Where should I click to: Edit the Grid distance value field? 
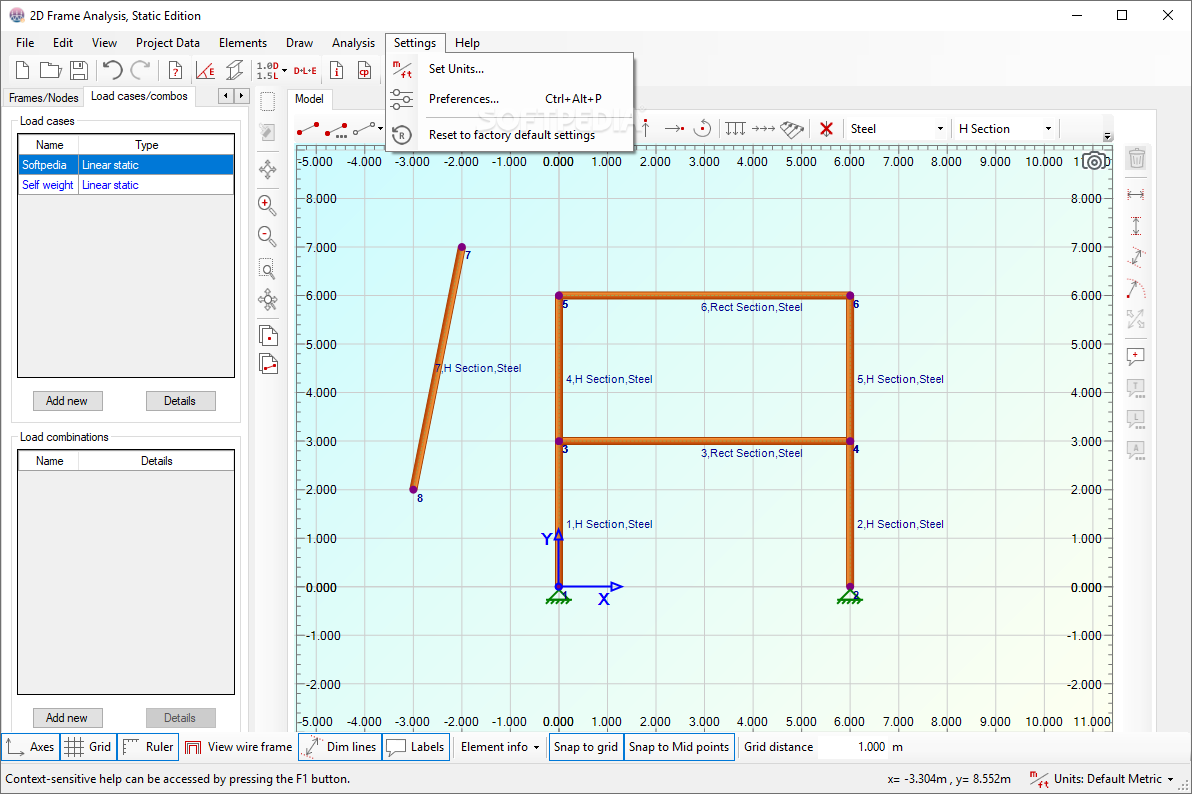[x=853, y=747]
